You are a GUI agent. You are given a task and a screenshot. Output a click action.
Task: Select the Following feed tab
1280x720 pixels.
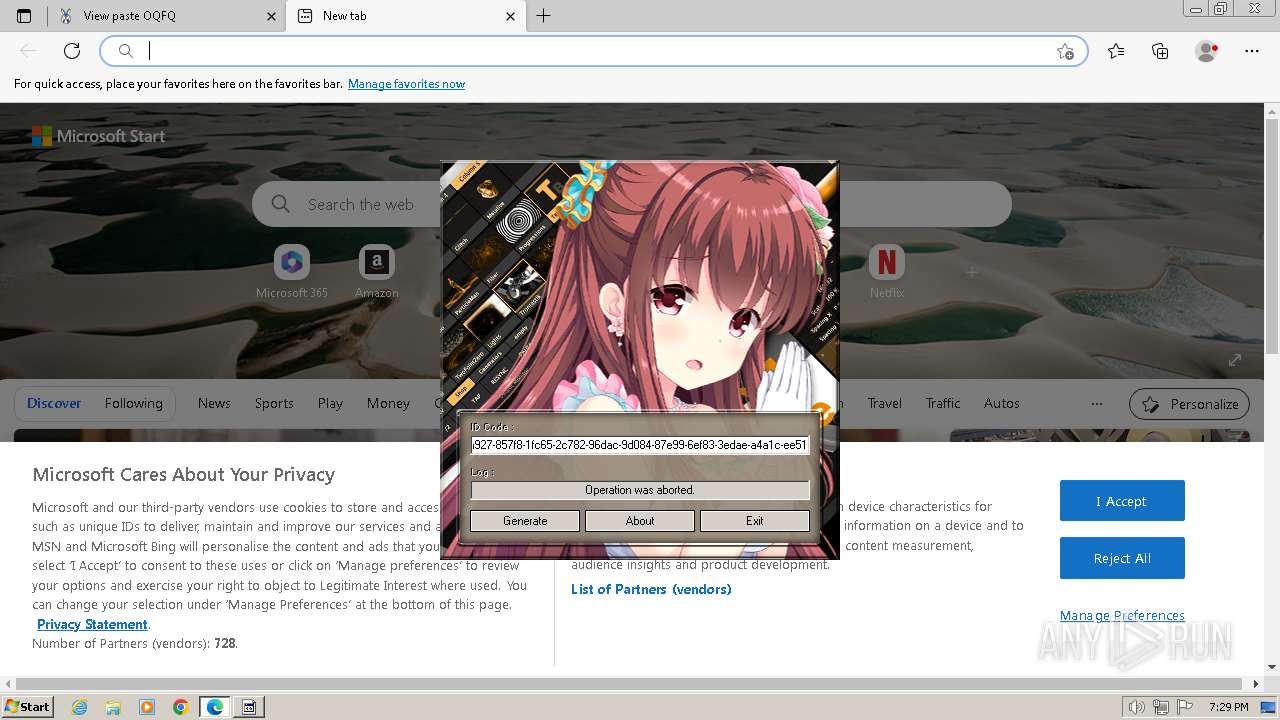point(133,403)
